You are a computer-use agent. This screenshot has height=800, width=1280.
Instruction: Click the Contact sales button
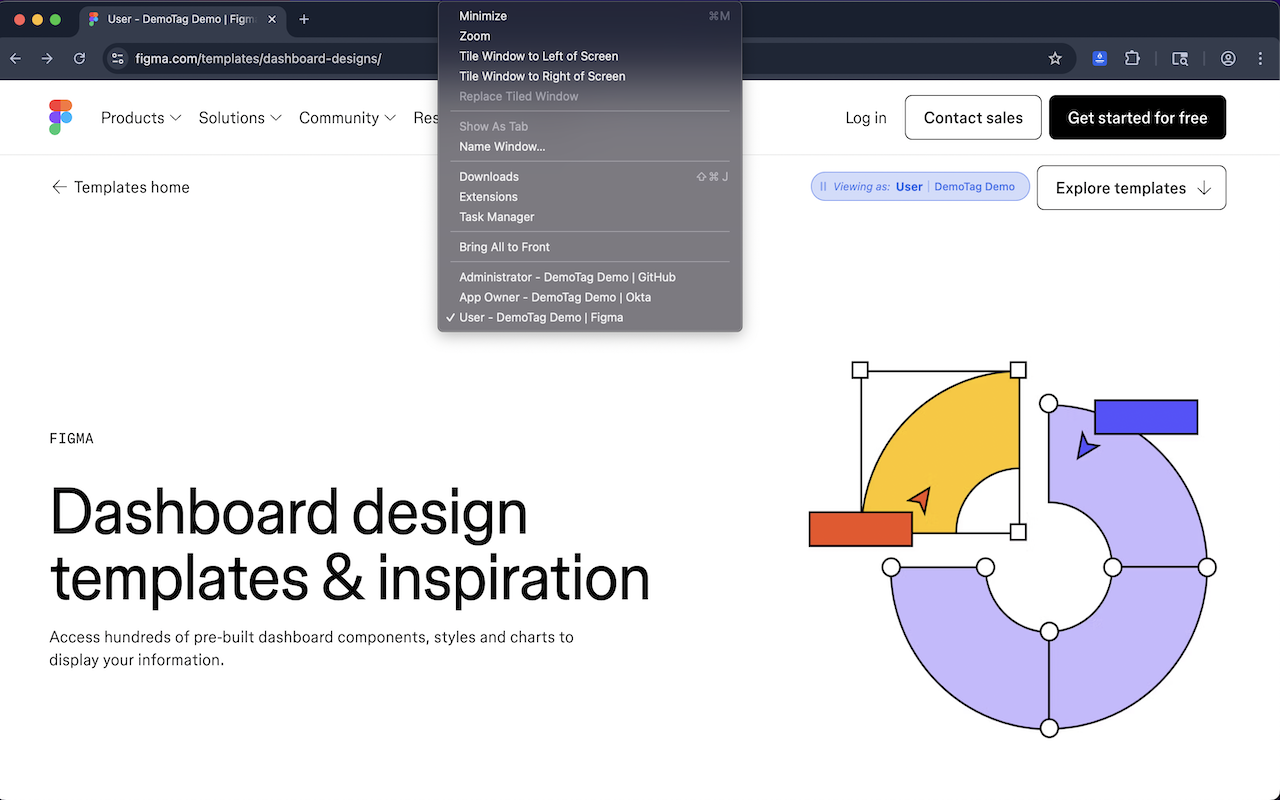pyautogui.click(x=973, y=118)
